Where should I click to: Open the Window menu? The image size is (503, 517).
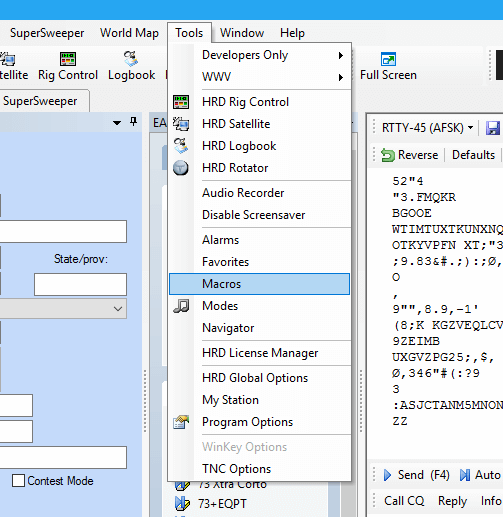pyautogui.click(x=242, y=33)
